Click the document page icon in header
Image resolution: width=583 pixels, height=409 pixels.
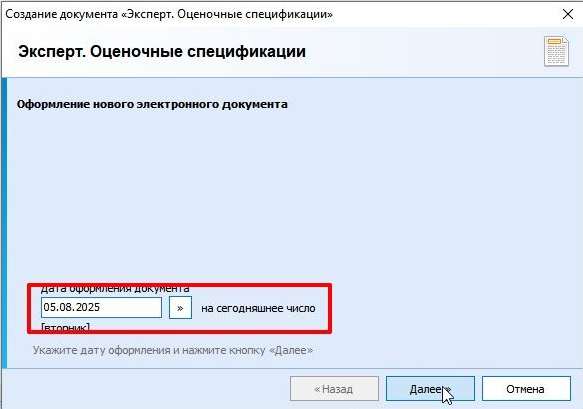[556, 51]
